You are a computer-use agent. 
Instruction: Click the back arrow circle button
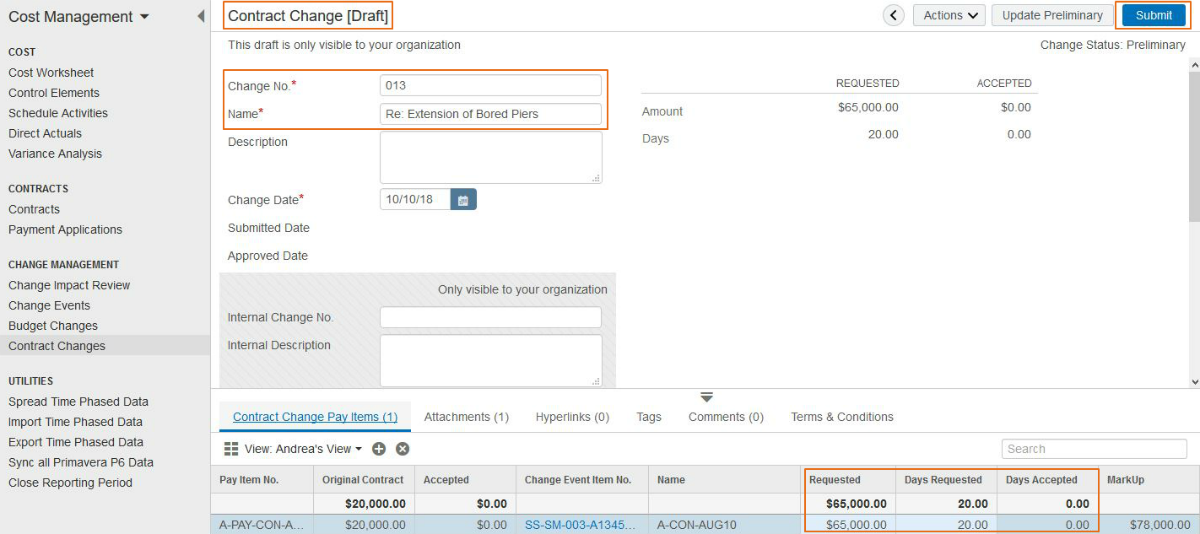[894, 15]
